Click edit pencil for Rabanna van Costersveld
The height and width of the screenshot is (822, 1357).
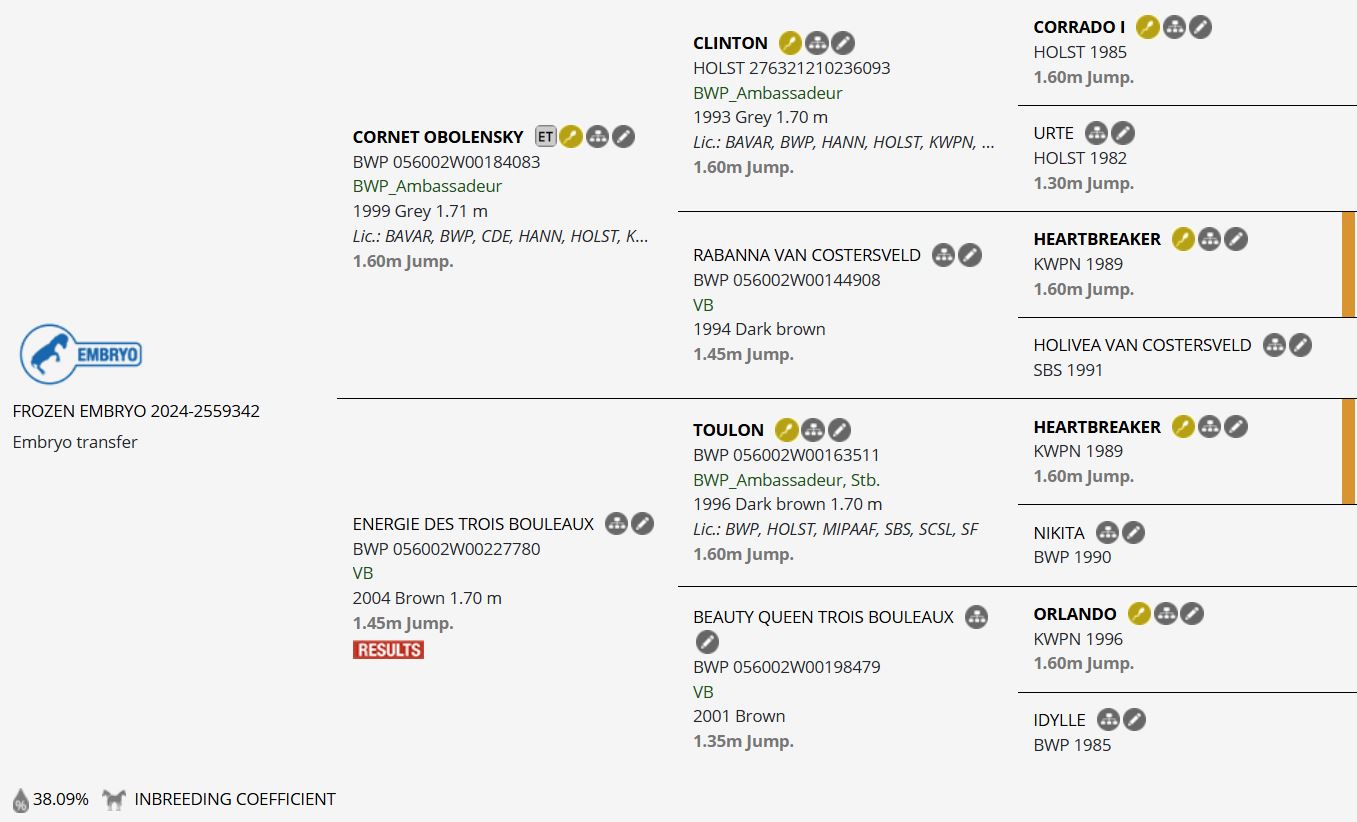[x=970, y=255]
